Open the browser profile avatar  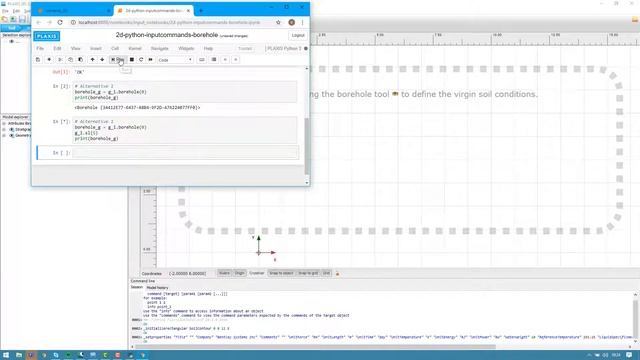coord(291,22)
